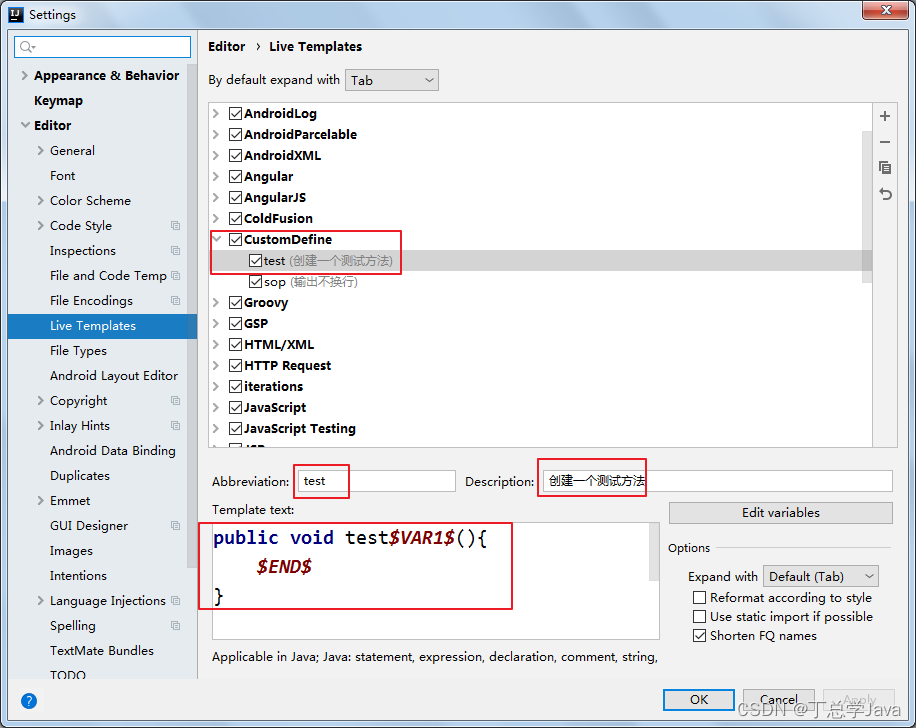Enable Use static import if possible
This screenshot has width=916, height=728.
coord(699,616)
